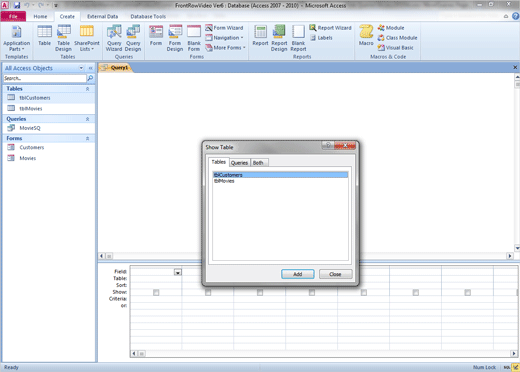520x372 pixels.
Task: Close the Show Table dialog via Close button
Action: coord(335,274)
